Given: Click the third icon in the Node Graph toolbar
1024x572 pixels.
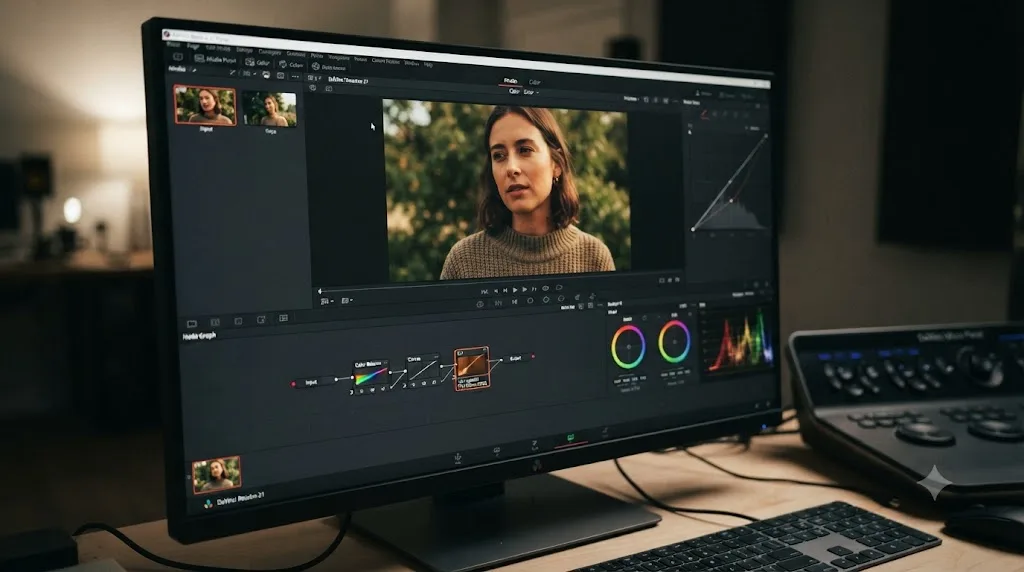Looking at the screenshot, I should [x=238, y=321].
